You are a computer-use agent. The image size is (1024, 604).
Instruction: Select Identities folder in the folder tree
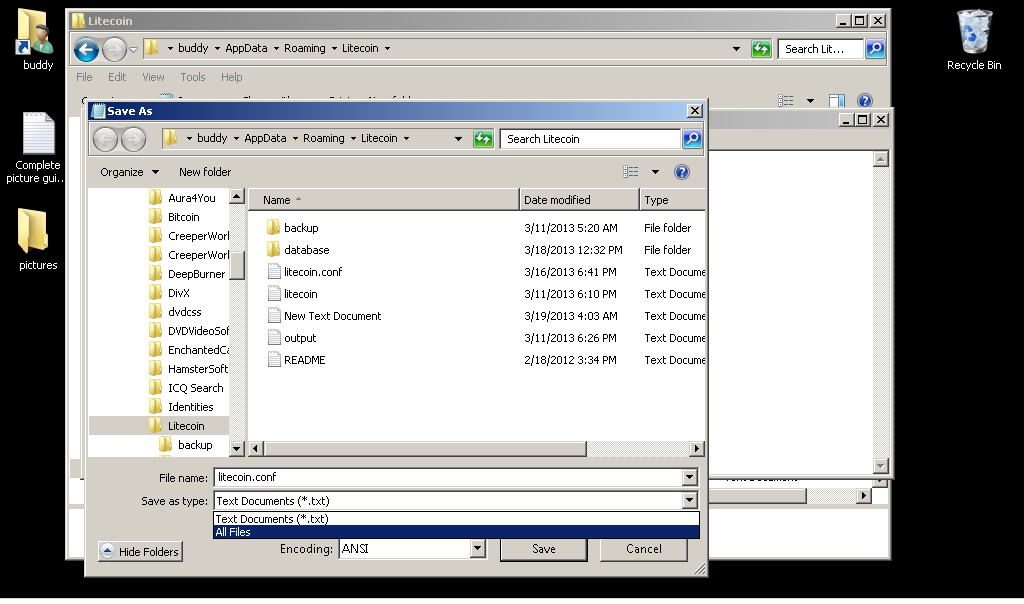coord(190,407)
